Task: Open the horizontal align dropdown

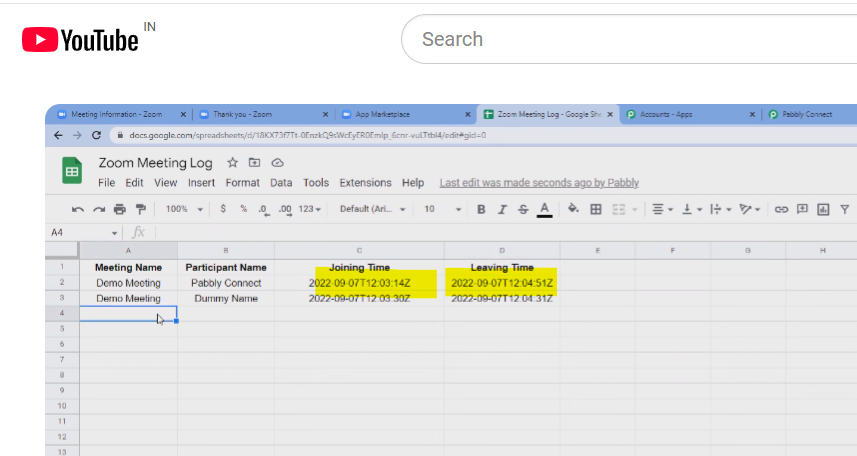Action: (x=662, y=209)
